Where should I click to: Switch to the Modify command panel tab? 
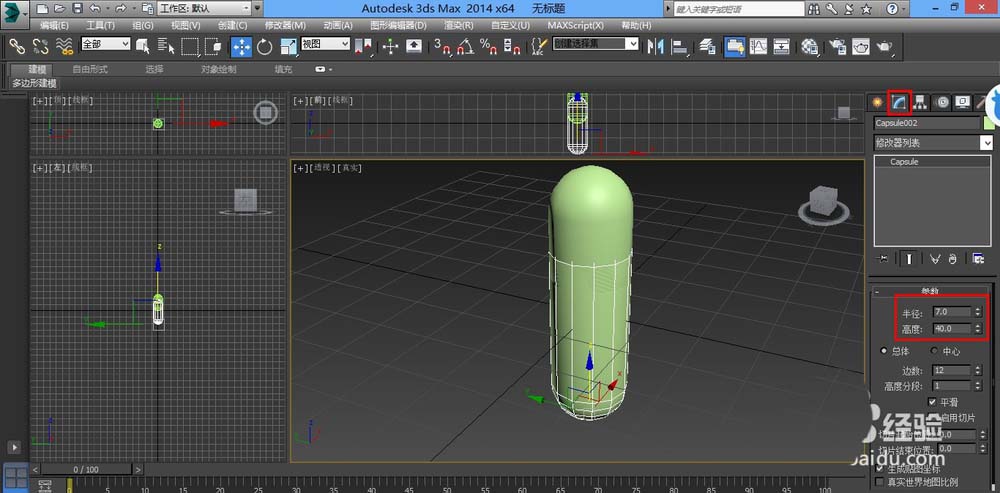pyautogui.click(x=900, y=102)
